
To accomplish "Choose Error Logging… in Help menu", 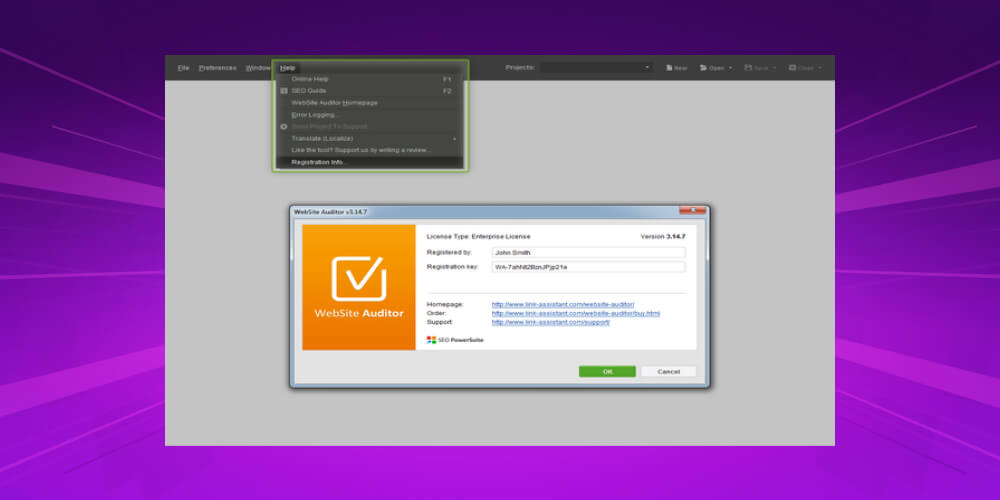I will [x=370, y=115].
